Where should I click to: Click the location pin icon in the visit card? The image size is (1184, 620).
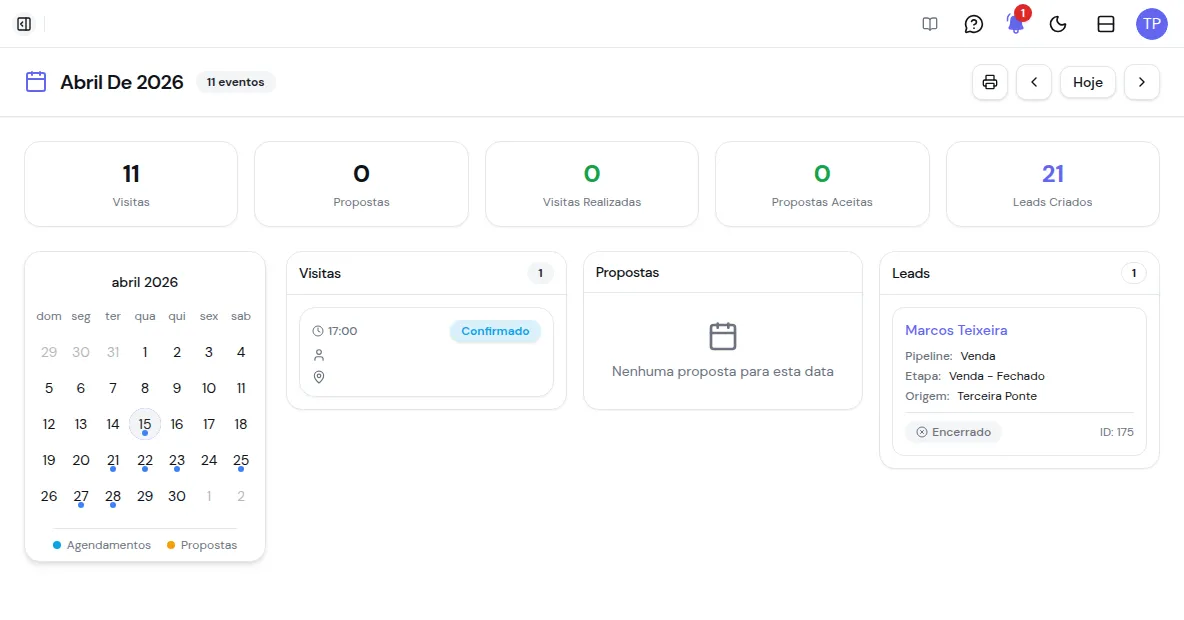[319, 377]
